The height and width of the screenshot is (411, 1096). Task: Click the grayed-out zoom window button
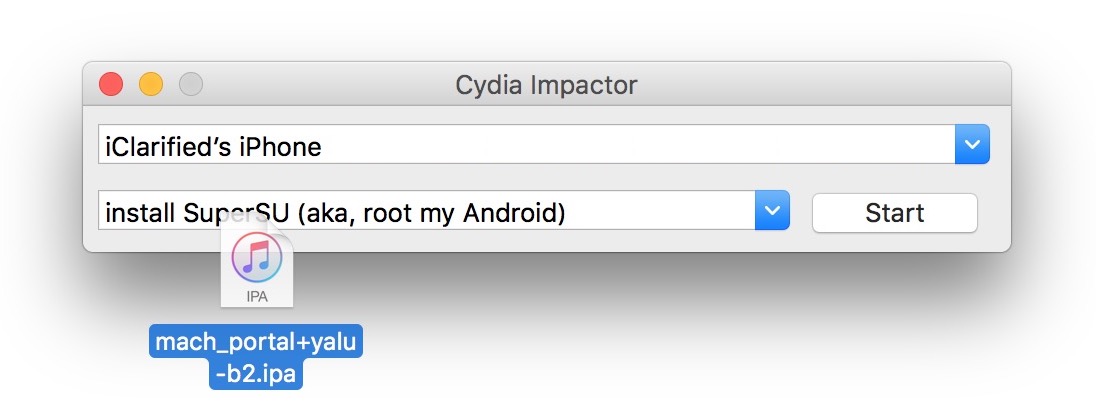(x=191, y=85)
